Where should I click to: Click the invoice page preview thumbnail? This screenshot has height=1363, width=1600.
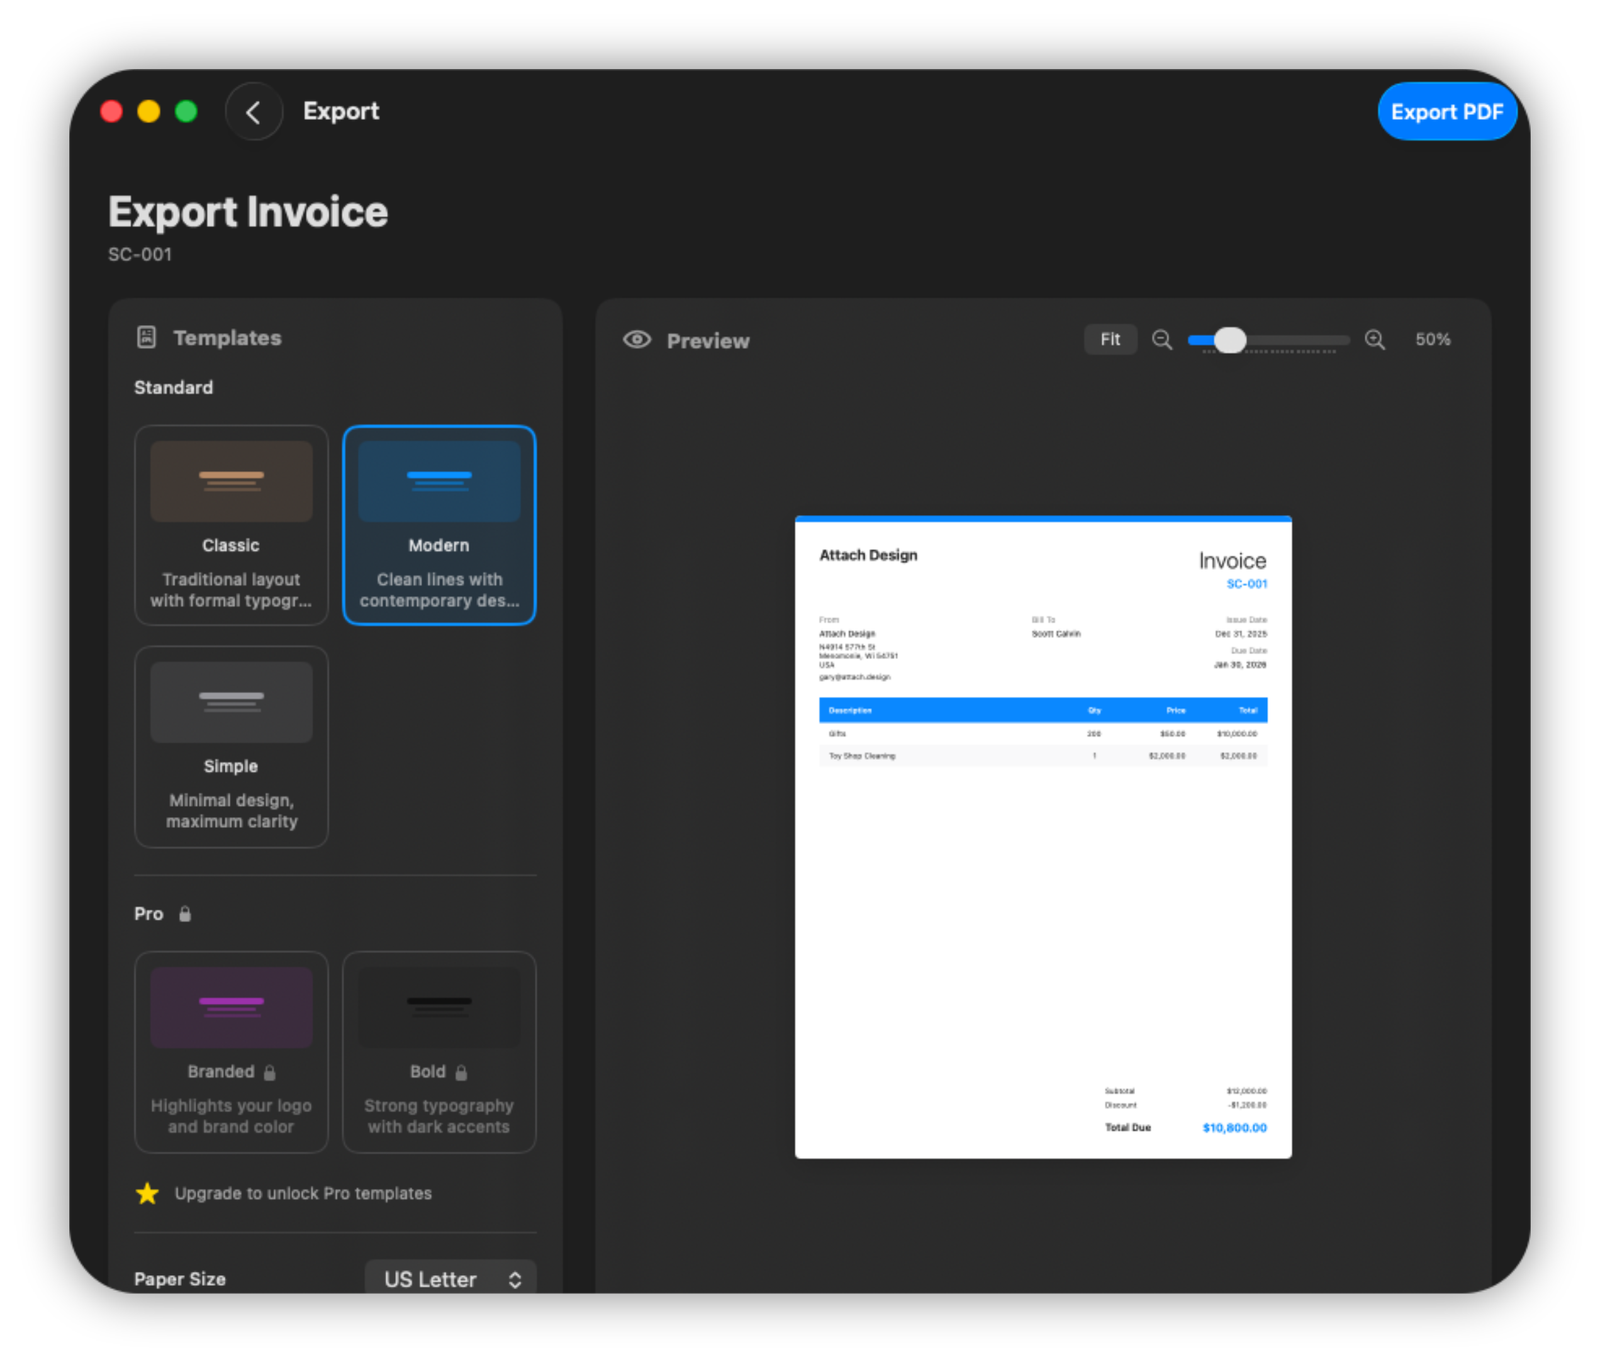[1043, 837]
